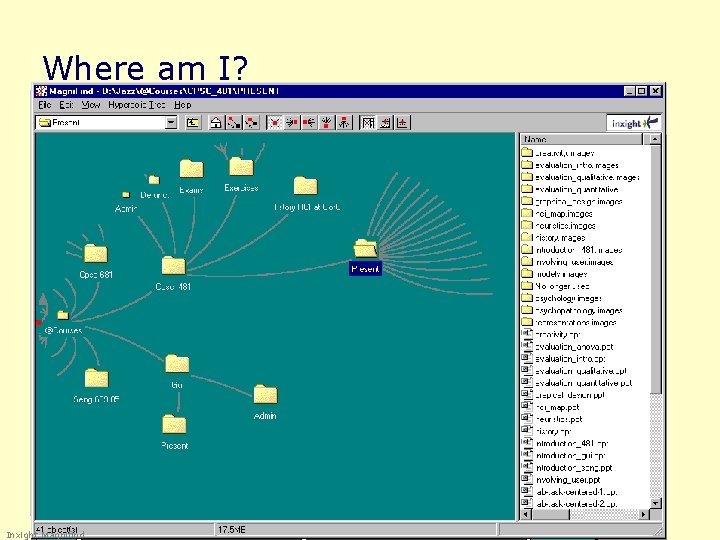Select layout icon with red node at left of branches
Viewport: 720px width, 540px height.
click(x=309, y=123)
